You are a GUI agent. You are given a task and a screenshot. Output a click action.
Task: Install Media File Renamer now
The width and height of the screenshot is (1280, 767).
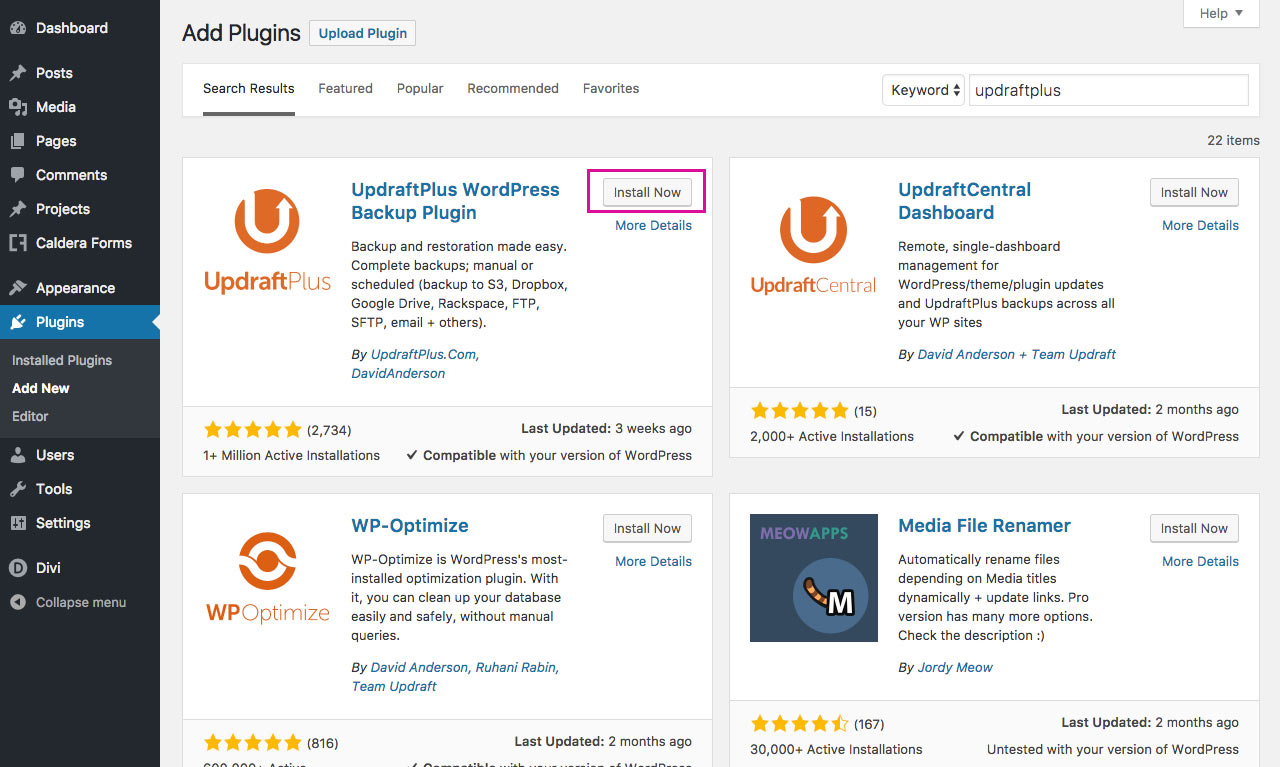pos(1194,528)
